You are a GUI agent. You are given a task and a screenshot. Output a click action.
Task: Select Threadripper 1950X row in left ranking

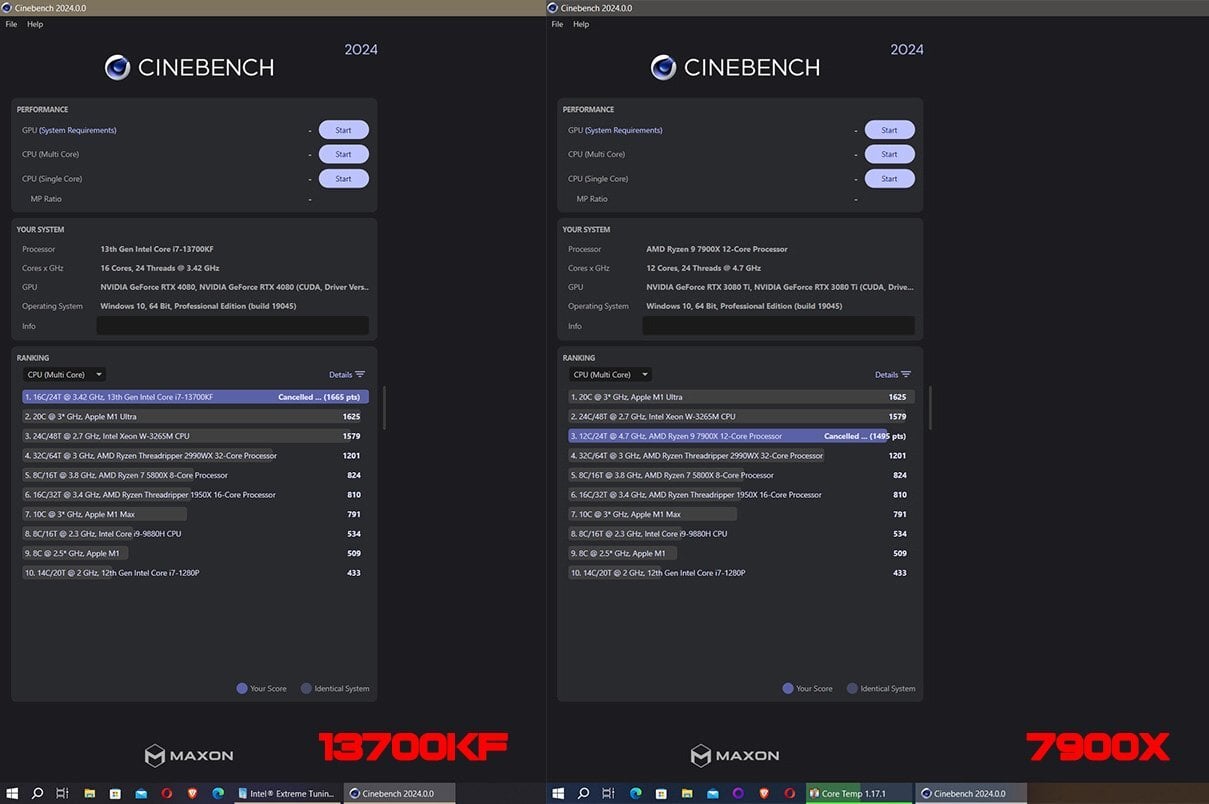click(195, 495)
